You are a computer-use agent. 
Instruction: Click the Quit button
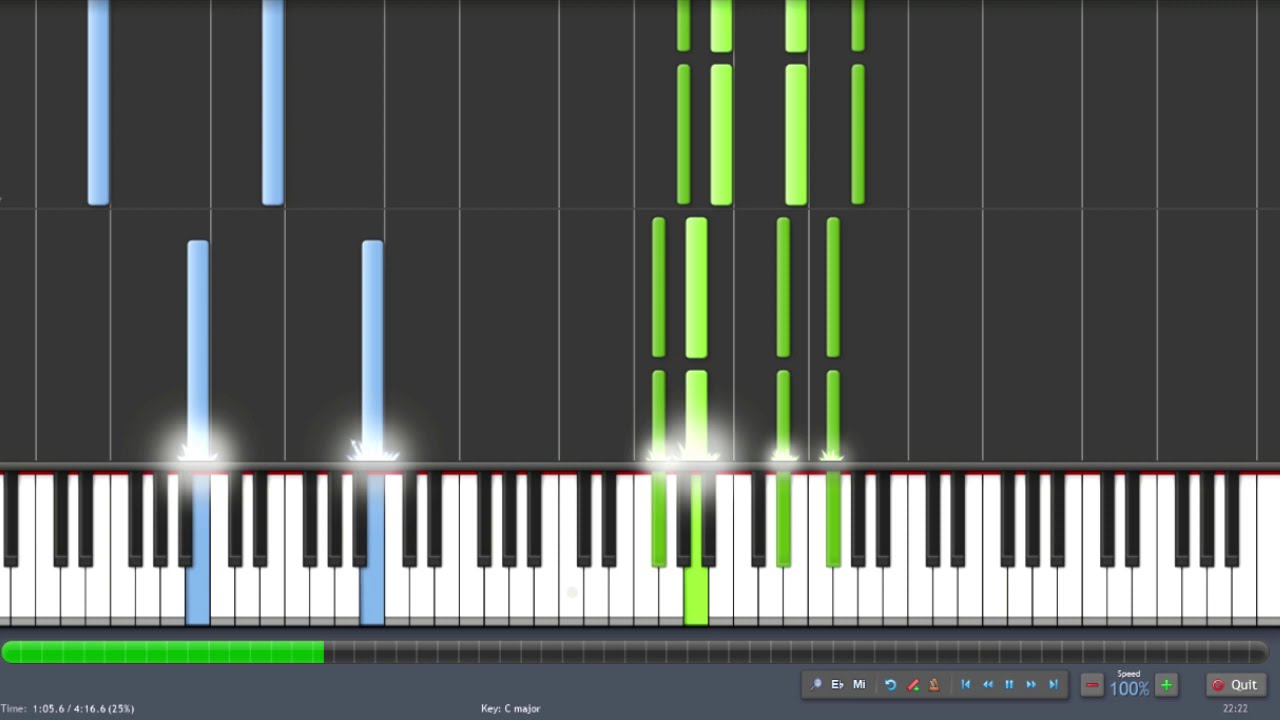click(1236, 685)
